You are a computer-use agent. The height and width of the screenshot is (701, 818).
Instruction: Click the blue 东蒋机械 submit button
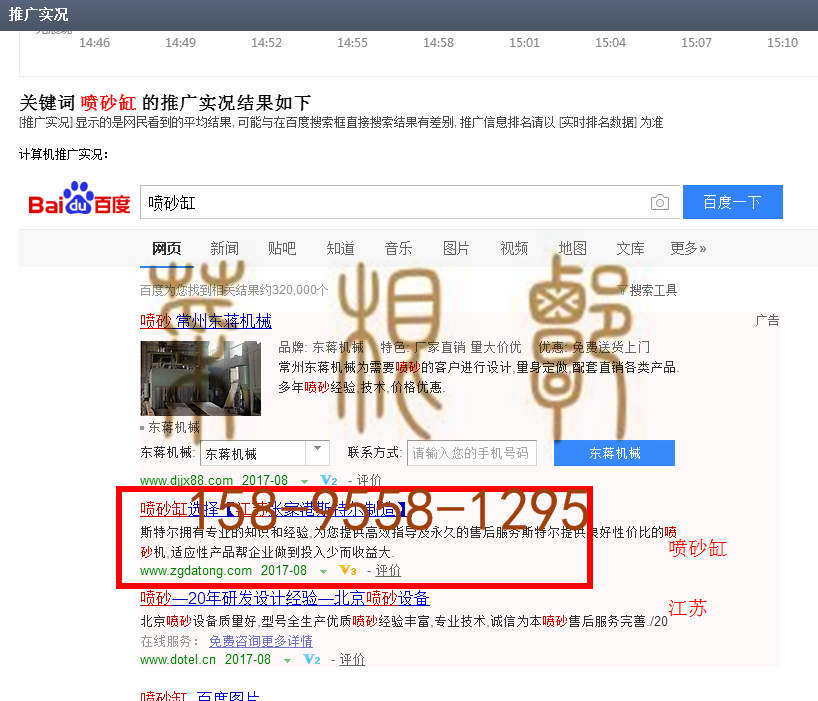614,453
